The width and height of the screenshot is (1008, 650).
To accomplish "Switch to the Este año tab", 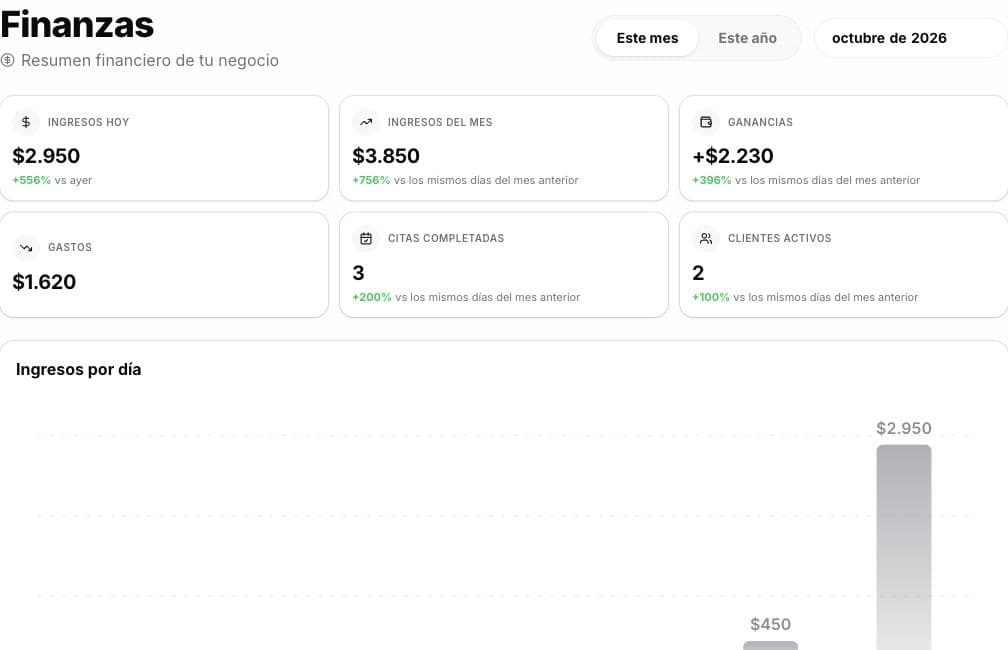I will tap(747, 38).
